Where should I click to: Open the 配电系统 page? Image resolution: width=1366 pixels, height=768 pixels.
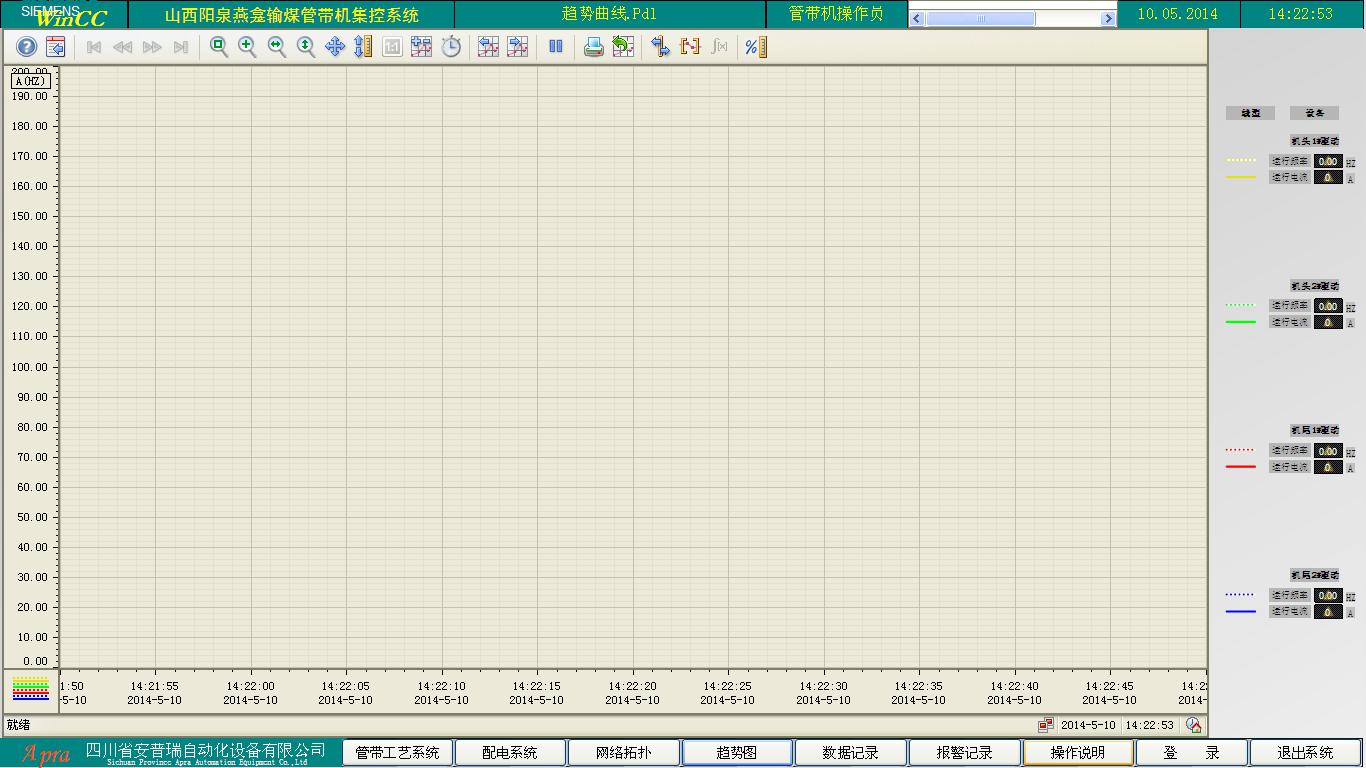click(510, 752)
